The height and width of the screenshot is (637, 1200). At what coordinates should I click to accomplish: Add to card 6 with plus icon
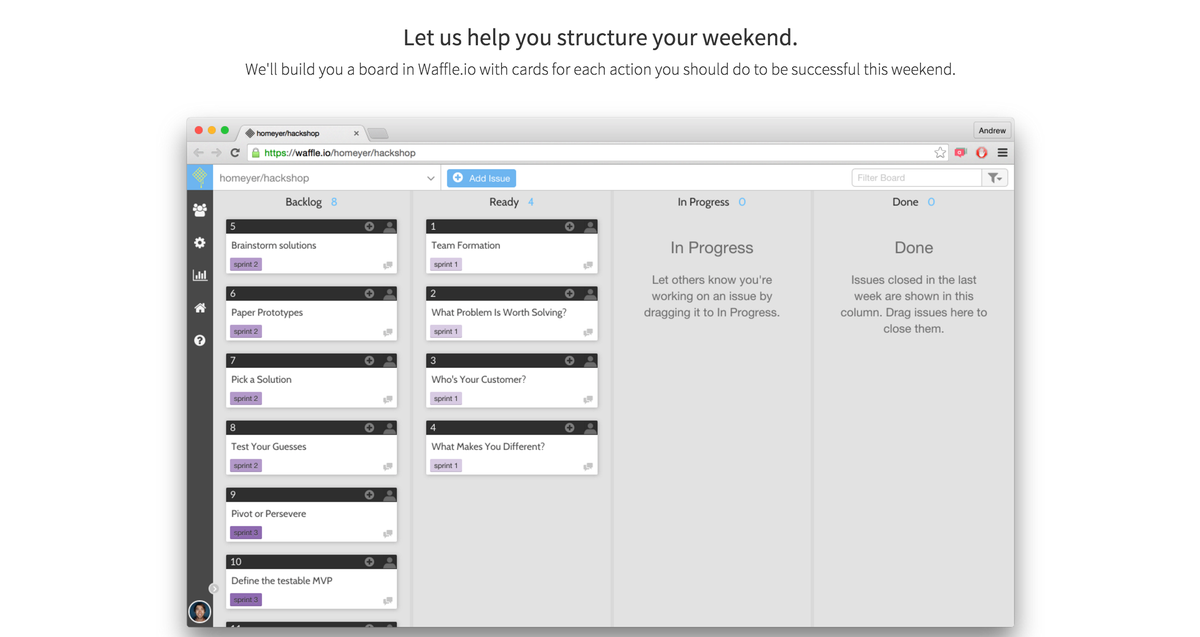pos(369,294)
